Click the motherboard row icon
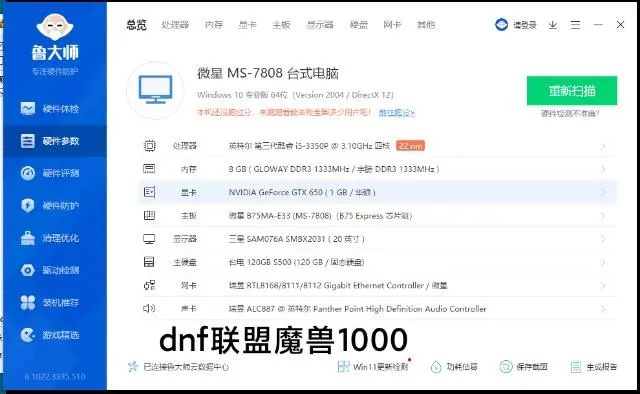The width and height of the screenshot is (640, 394). [149, 215]
